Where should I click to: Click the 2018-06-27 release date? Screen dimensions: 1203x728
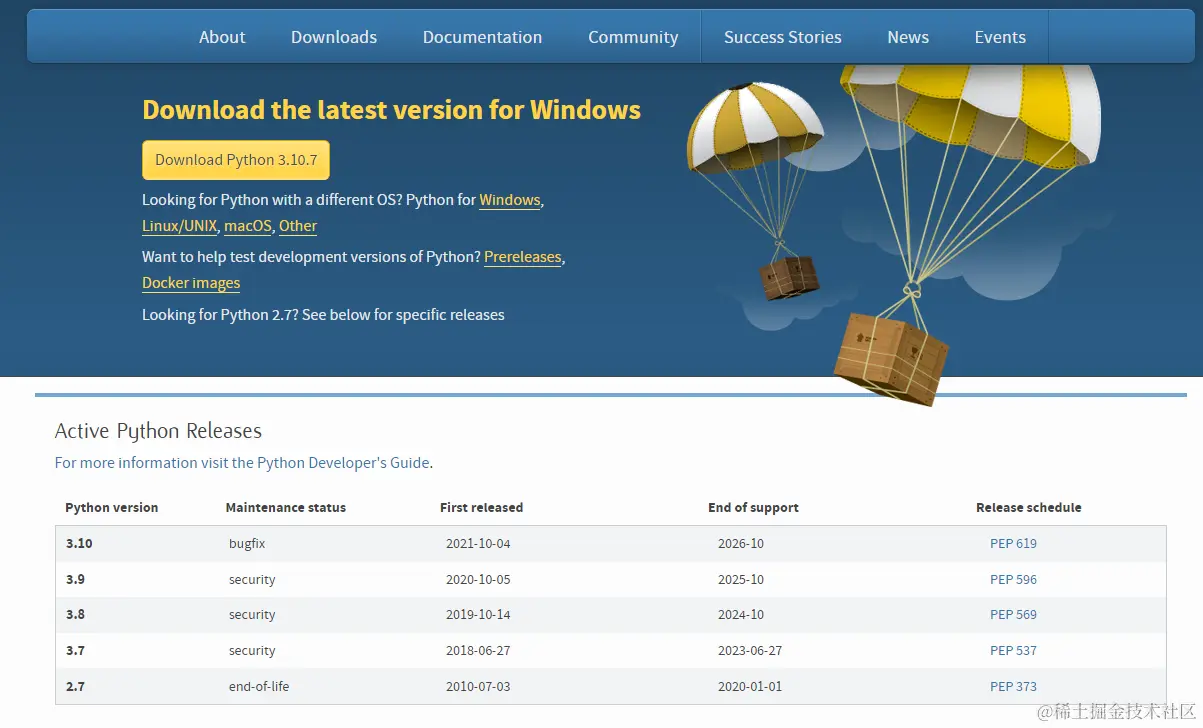[x=478, y=651]
